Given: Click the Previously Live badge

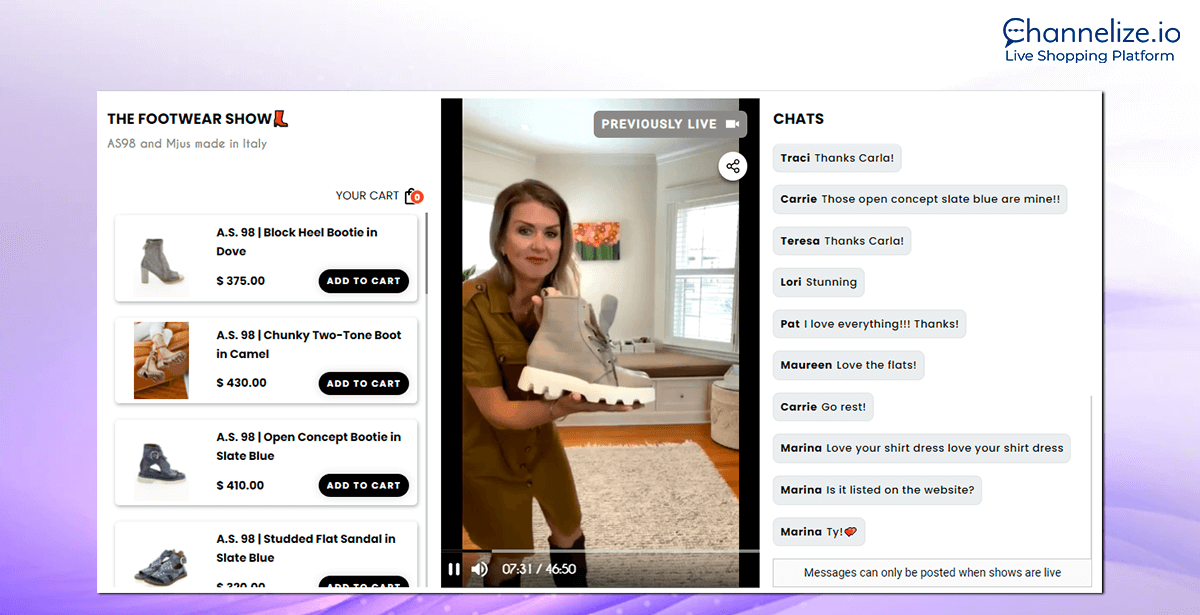Looking at the screenshot, I should click(671, 124).
